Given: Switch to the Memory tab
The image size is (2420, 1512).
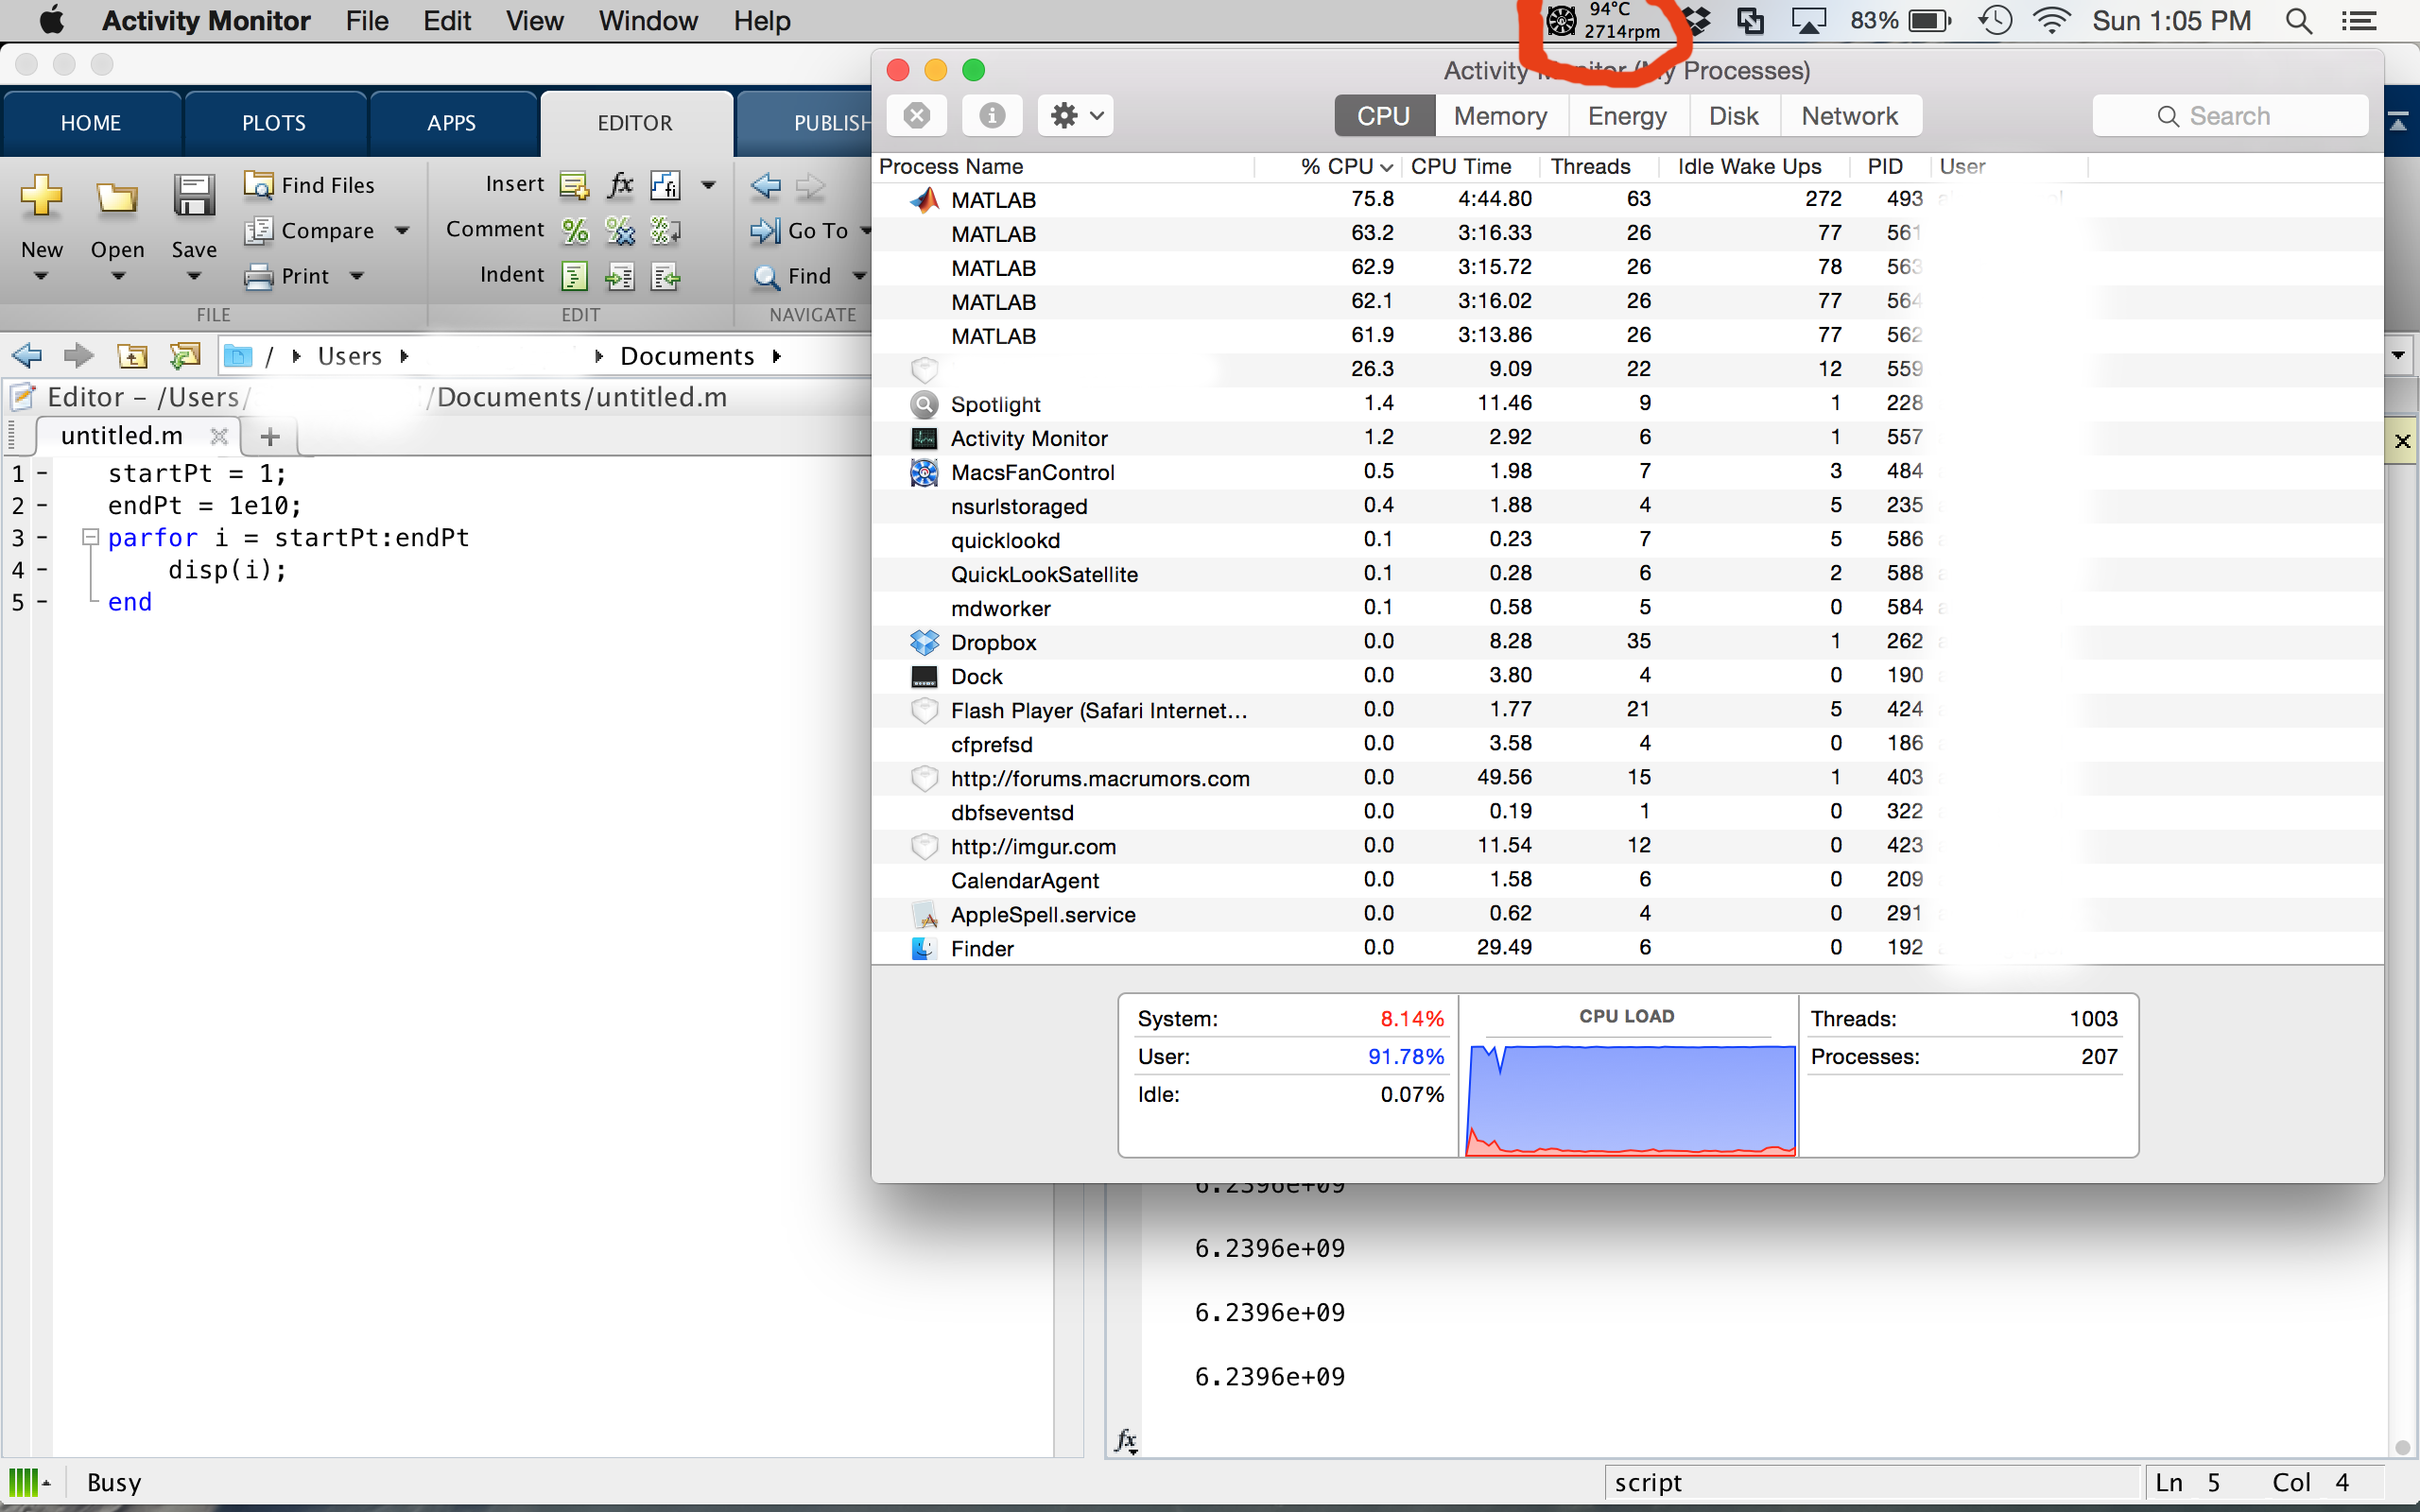Looking at the screenshot, I should click(1500, 116).
